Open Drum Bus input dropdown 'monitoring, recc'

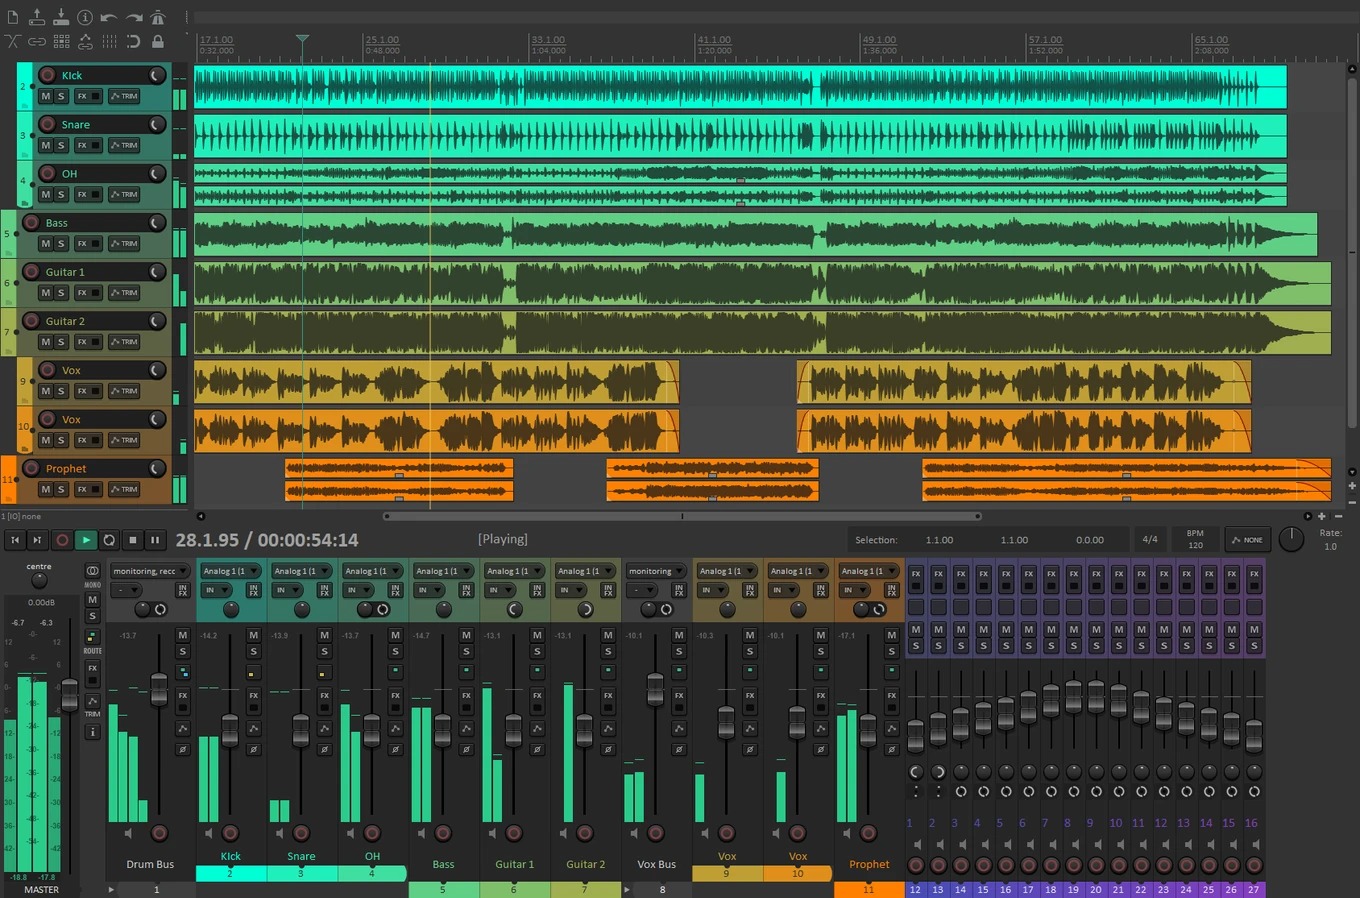tap(150, 571)
